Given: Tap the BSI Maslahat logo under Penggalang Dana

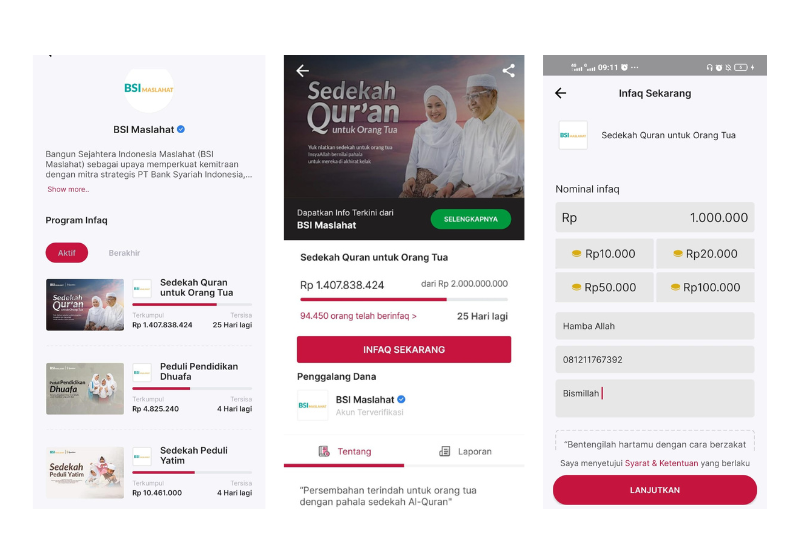Looking at the screenshot, I should [313, 405].
